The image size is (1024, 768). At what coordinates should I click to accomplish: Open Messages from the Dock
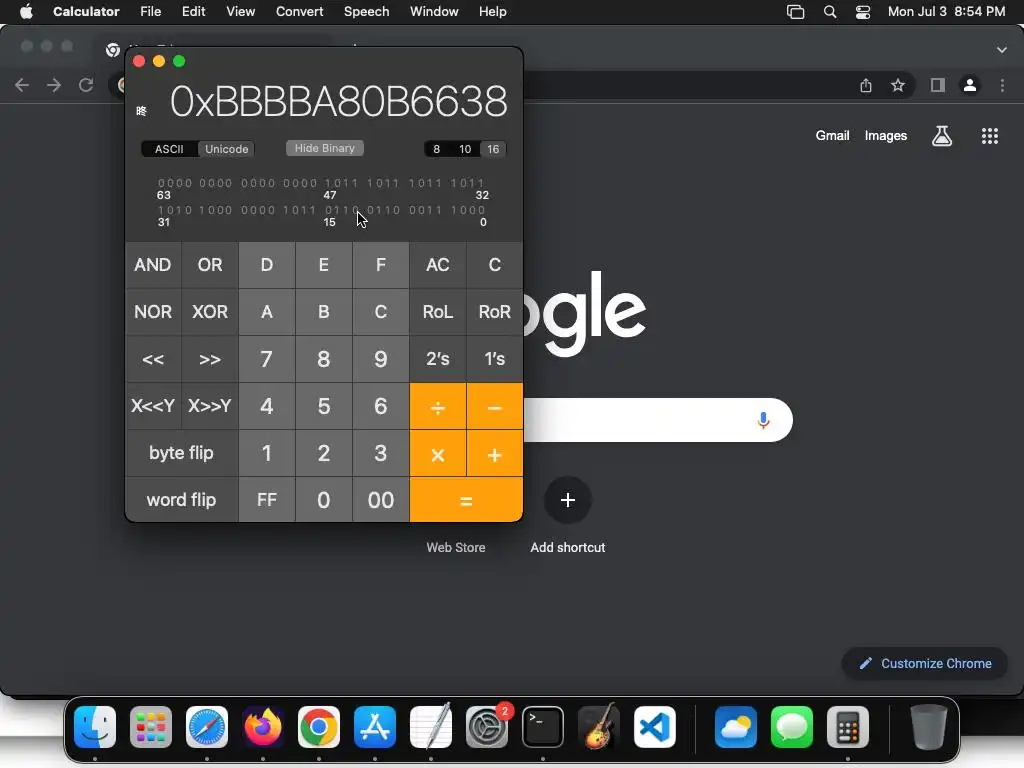[x=792, y=727]
